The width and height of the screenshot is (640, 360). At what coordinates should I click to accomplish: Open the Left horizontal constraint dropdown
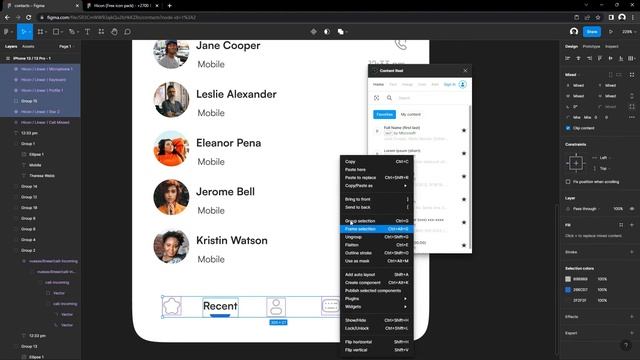(x=603, y=158)
